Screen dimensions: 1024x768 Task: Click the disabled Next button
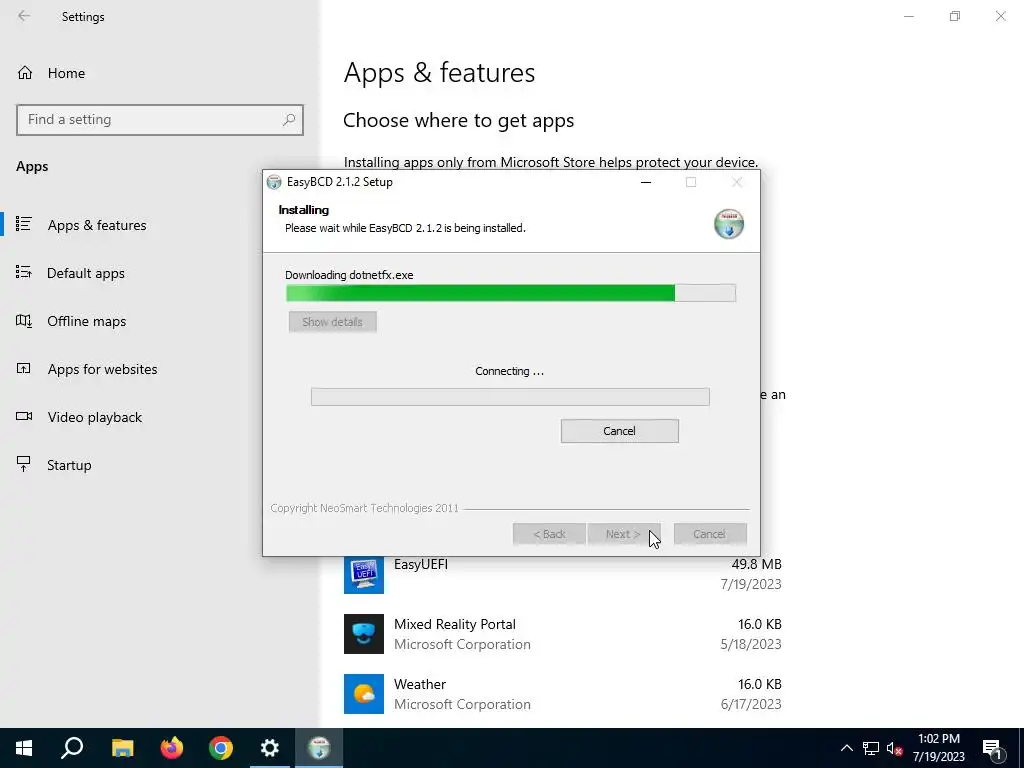(624, 534)
